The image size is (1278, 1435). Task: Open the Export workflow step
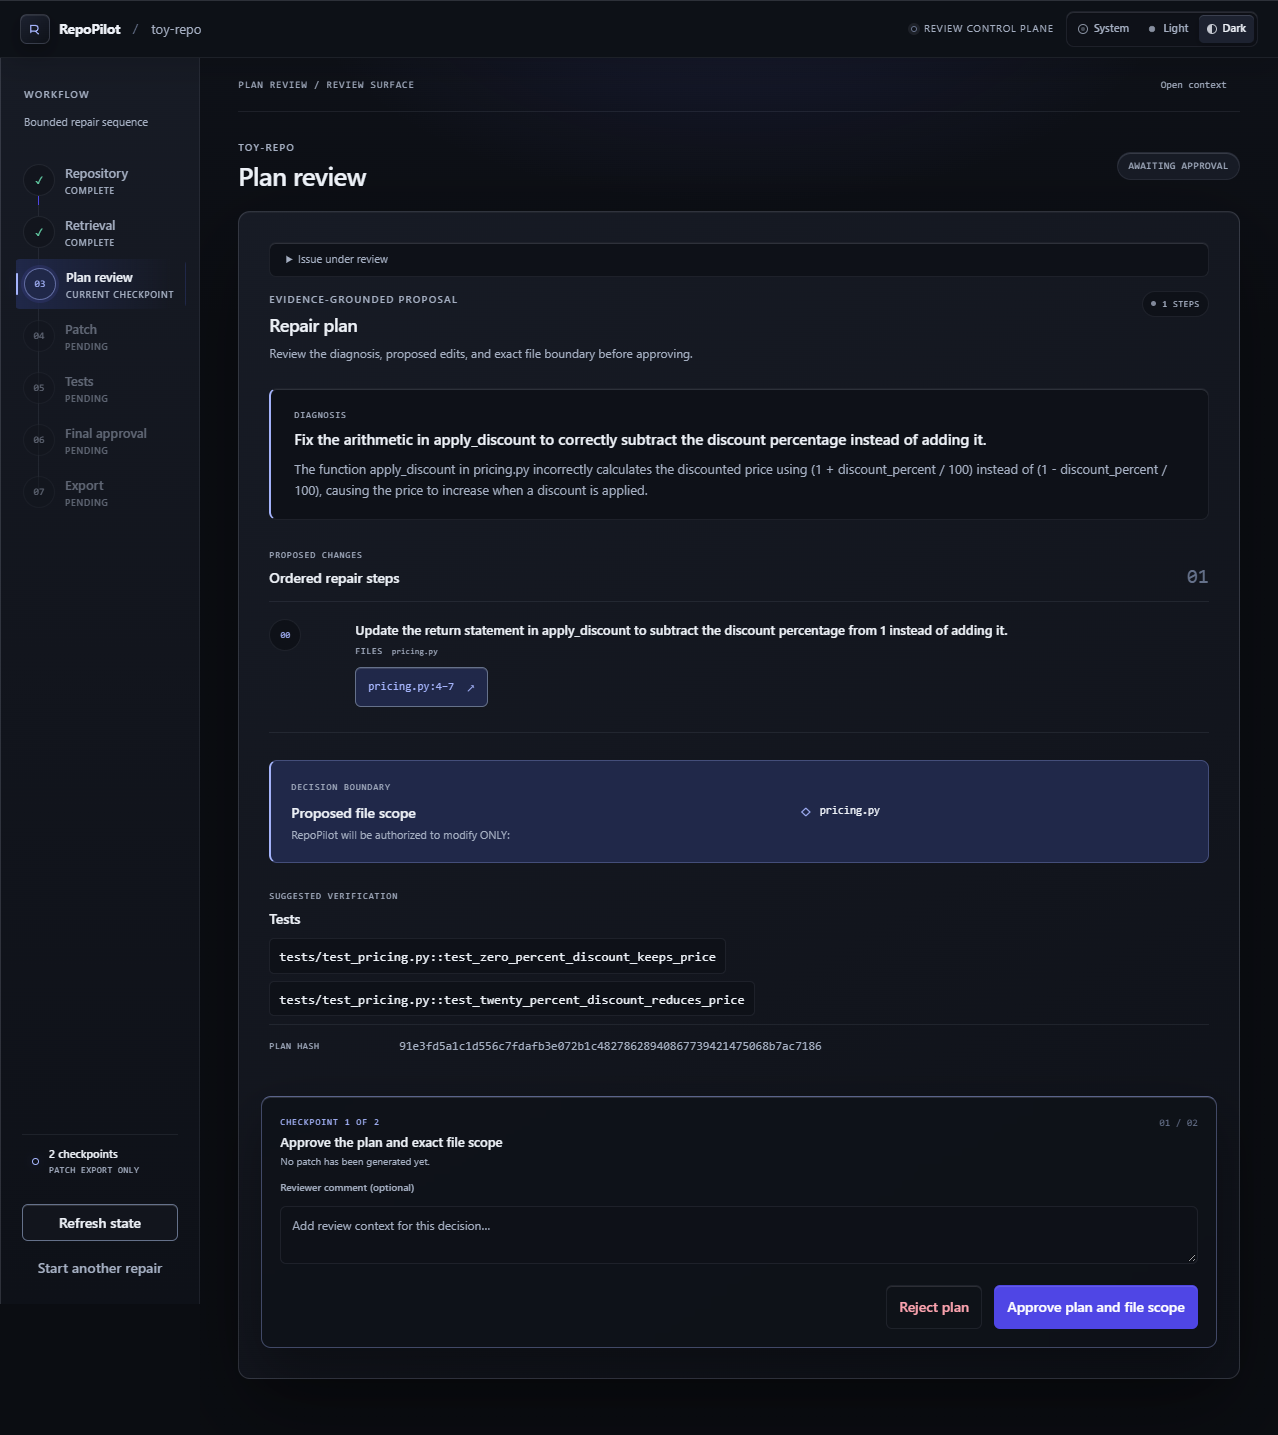coord(100,492)
